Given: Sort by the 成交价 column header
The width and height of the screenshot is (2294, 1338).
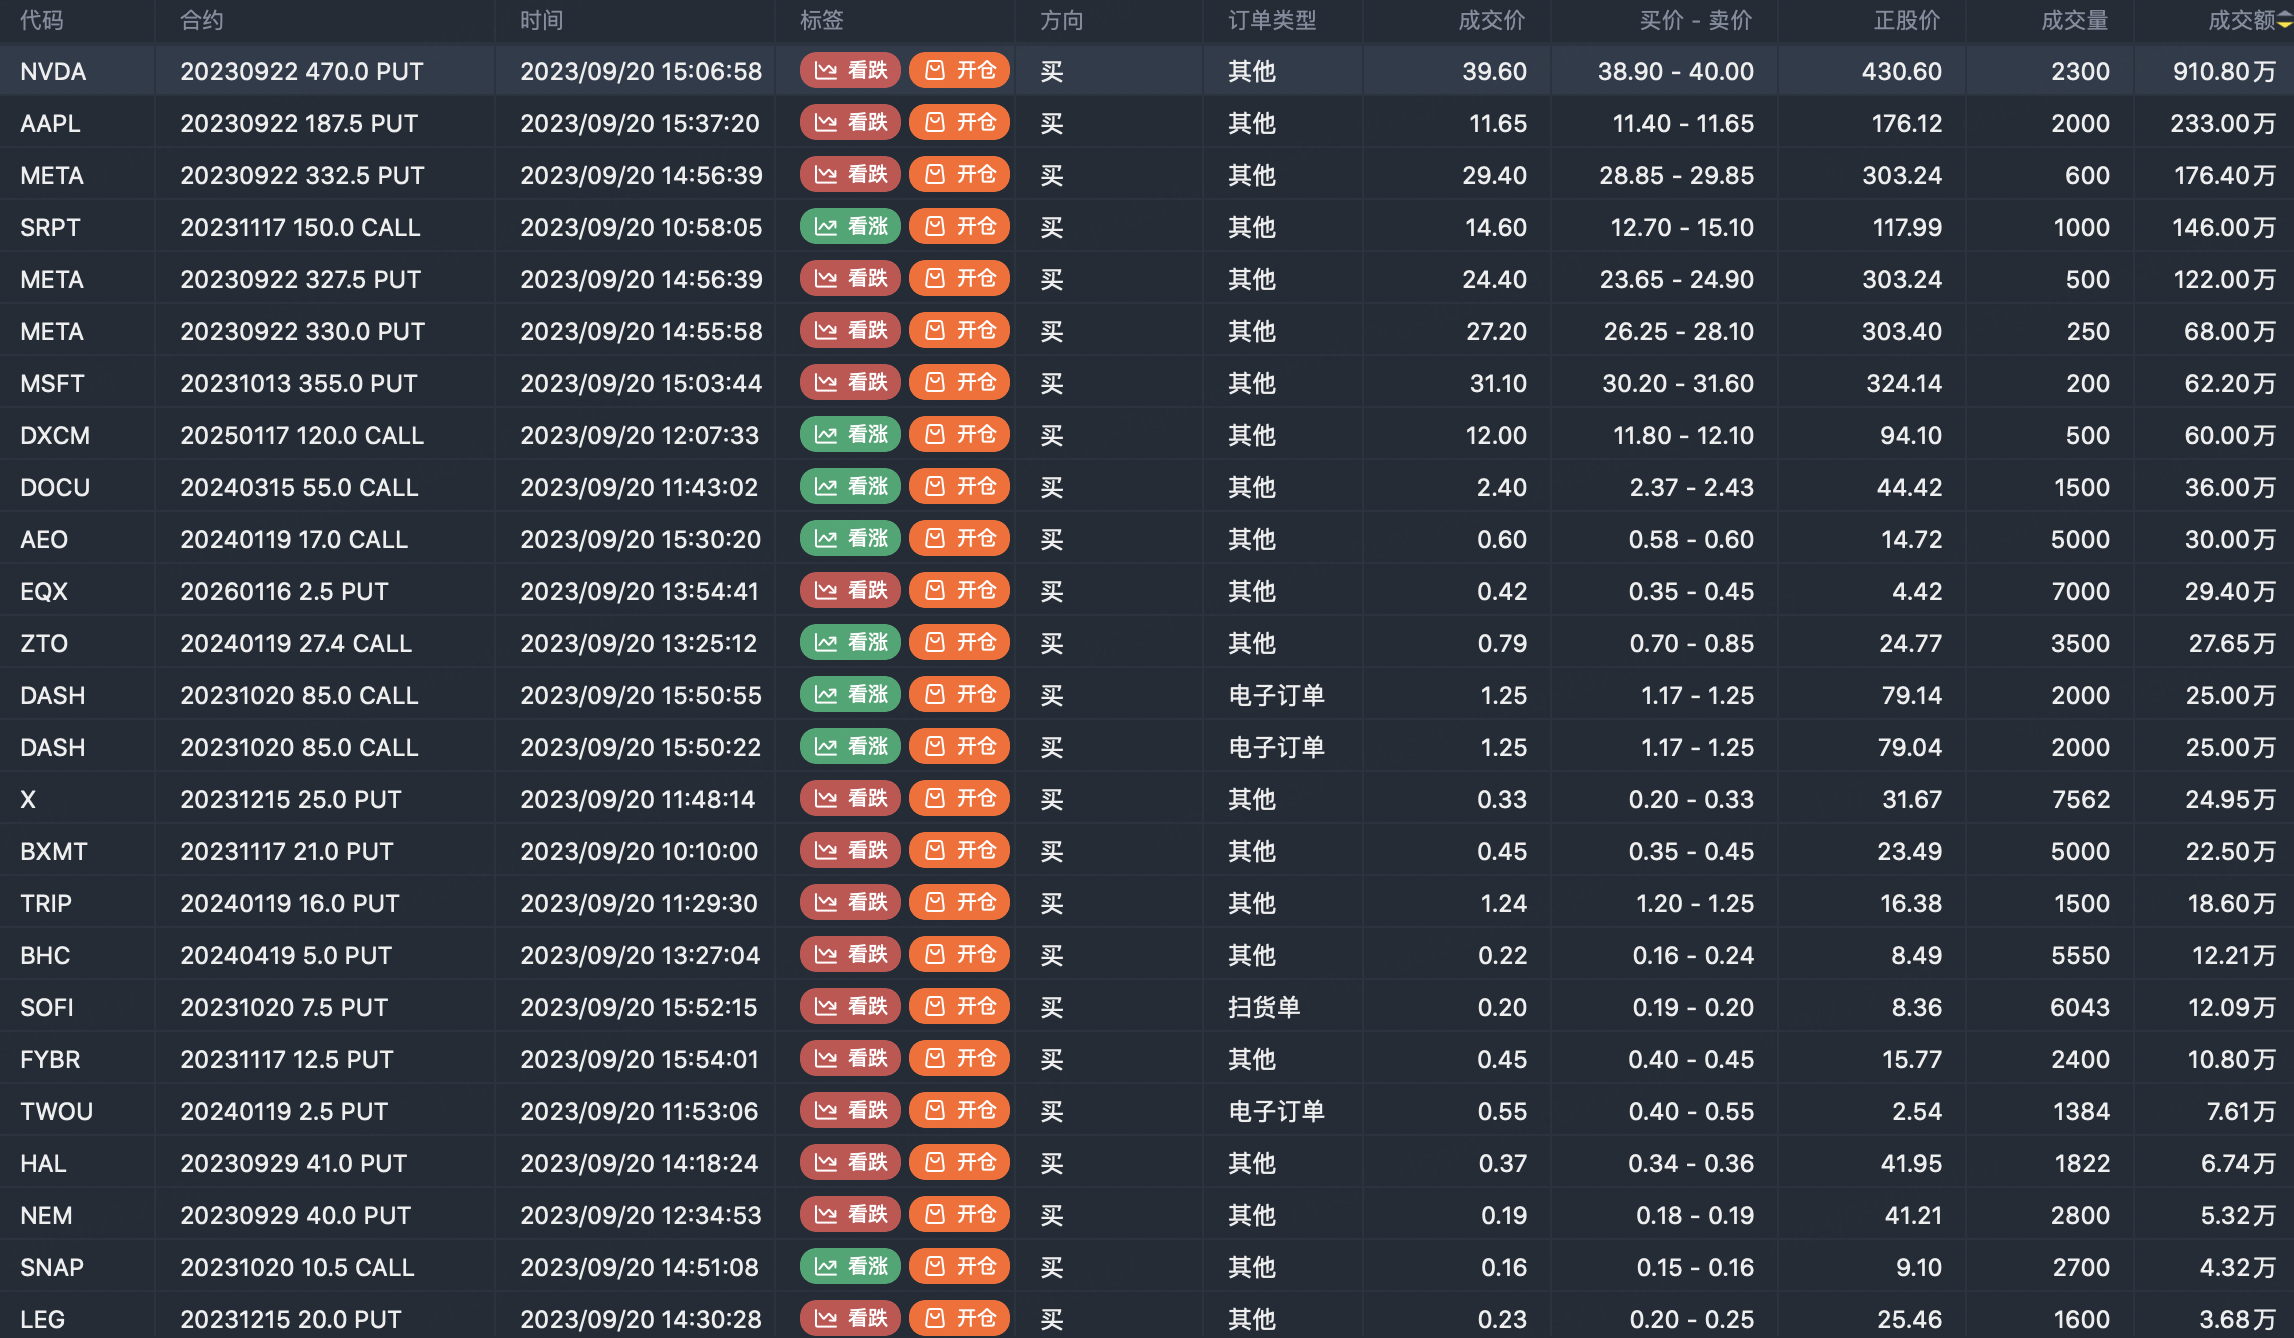Looking at the screenshot, I should click(1491, 21).
